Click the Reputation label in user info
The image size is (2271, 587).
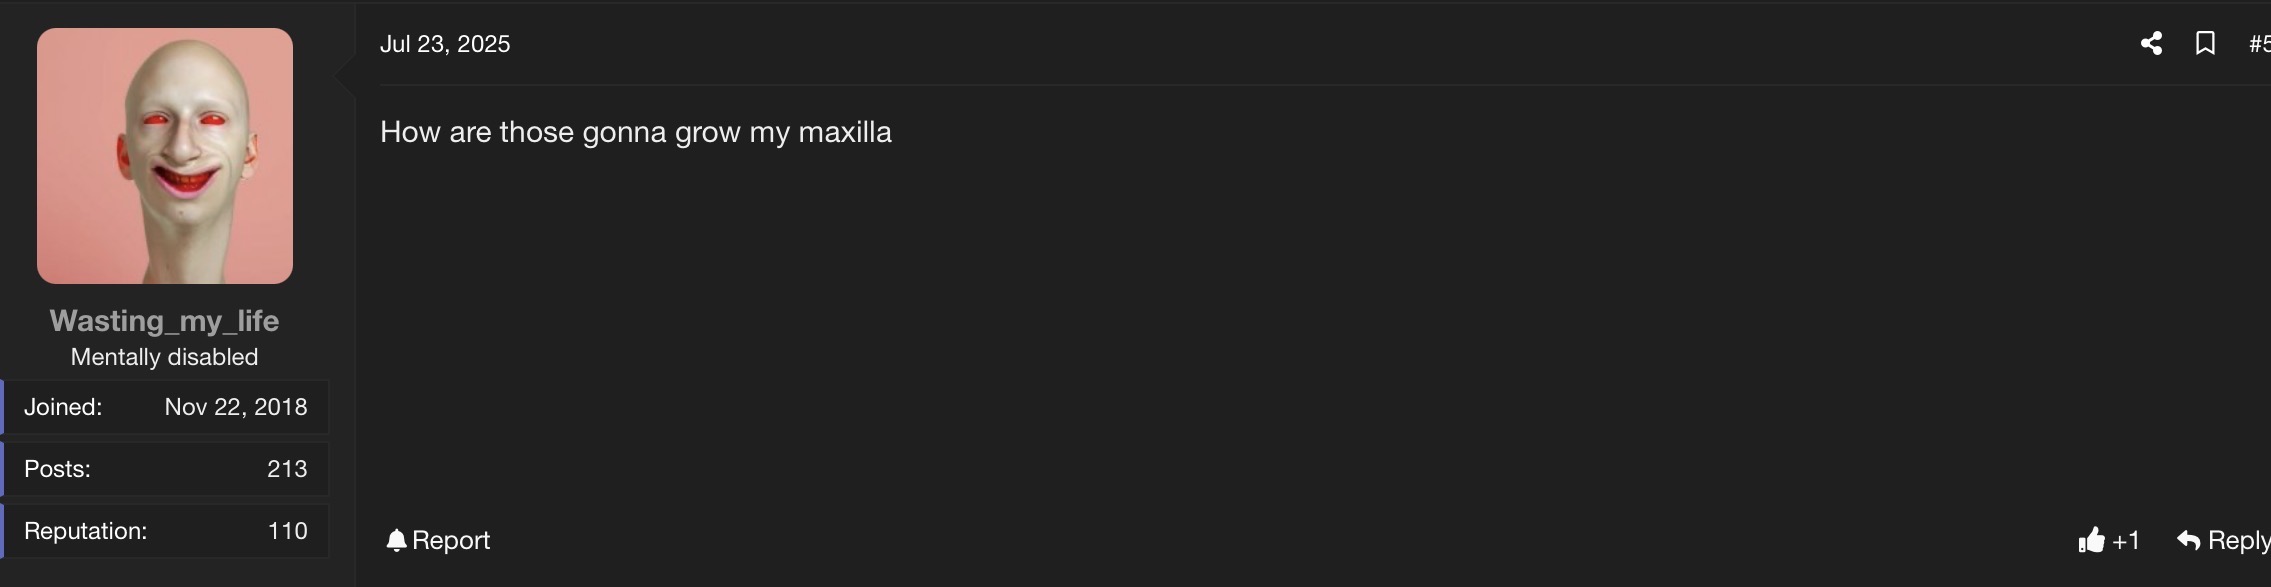point(85,531)
